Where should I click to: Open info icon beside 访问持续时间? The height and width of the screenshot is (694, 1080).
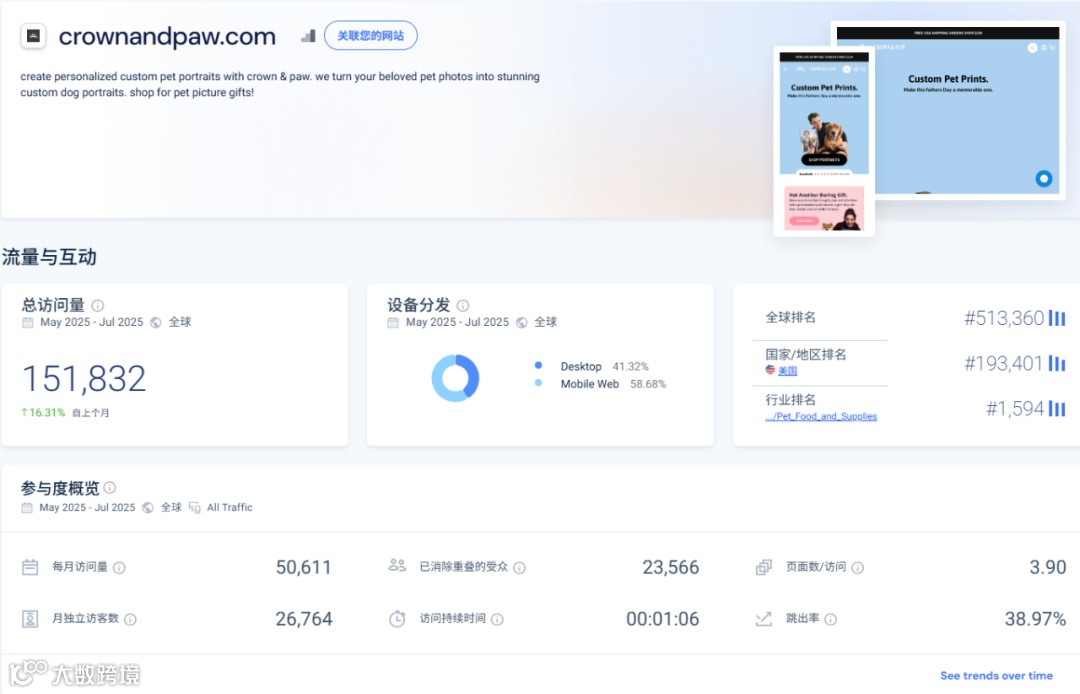(x=497, y=619)
